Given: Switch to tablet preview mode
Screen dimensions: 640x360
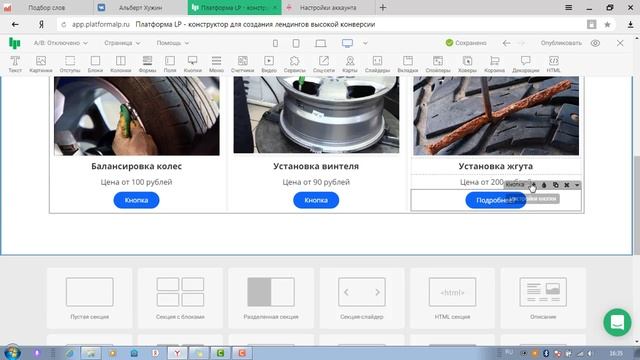Looking at the screenshot, I should coord(296,43).
